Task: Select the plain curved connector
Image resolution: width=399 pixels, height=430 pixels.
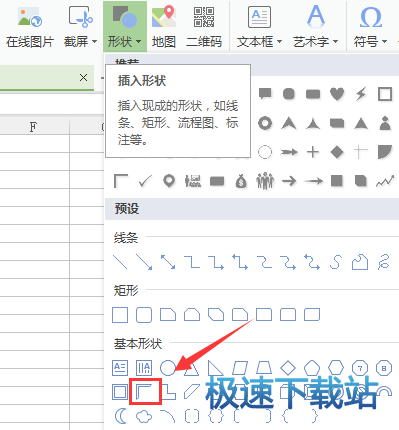Action: point(264,262)
